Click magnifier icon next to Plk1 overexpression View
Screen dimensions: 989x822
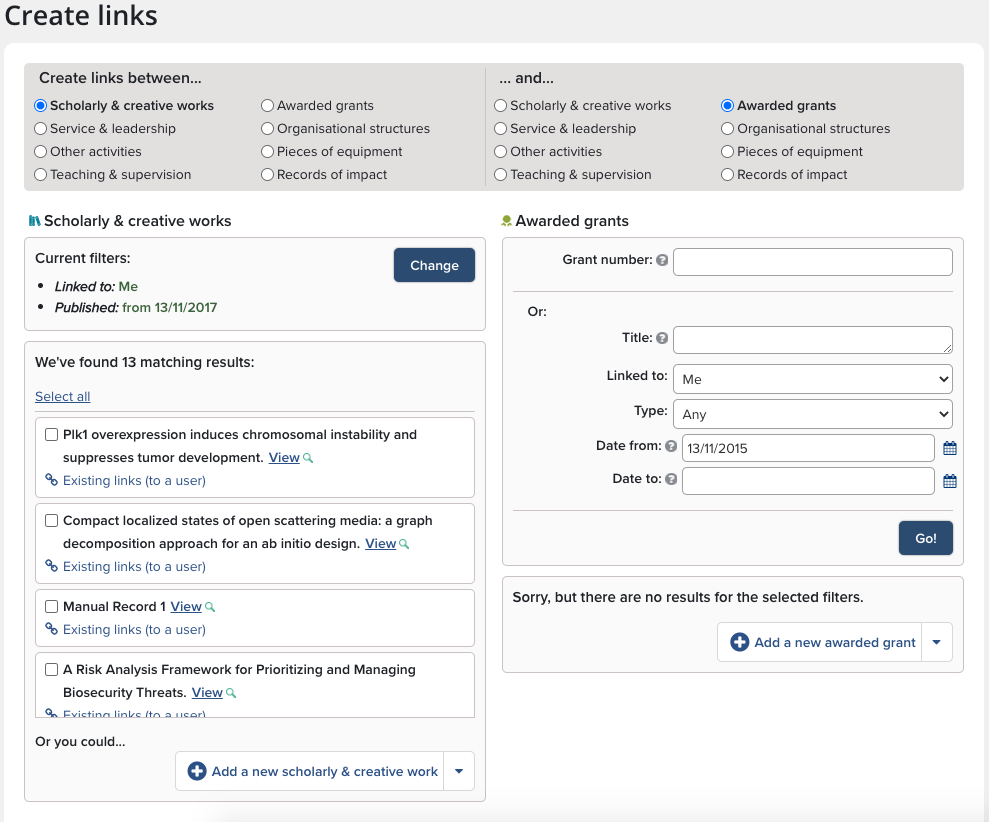[x=308, y=458]
